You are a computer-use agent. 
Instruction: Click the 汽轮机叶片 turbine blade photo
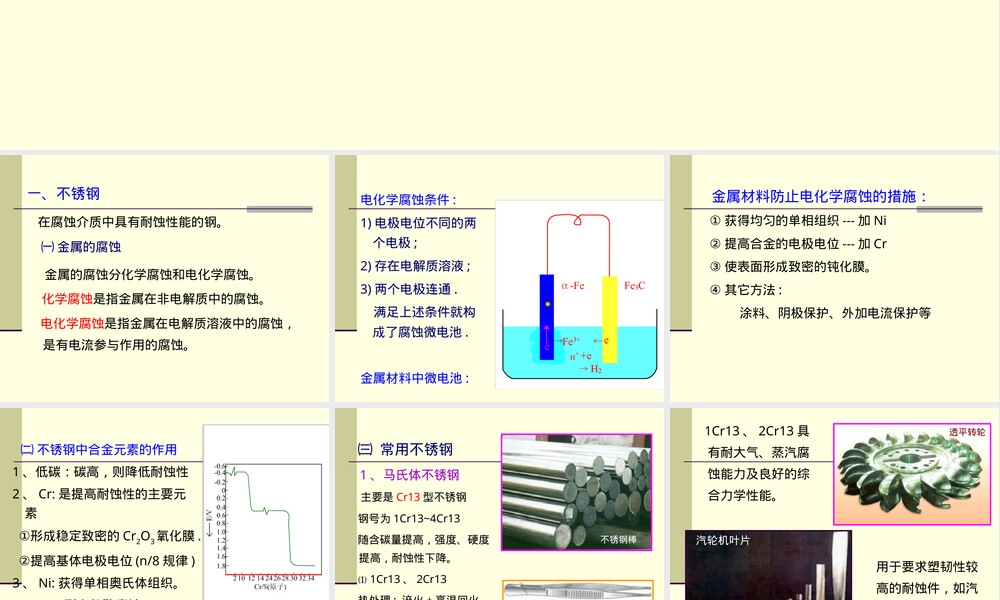768,565
